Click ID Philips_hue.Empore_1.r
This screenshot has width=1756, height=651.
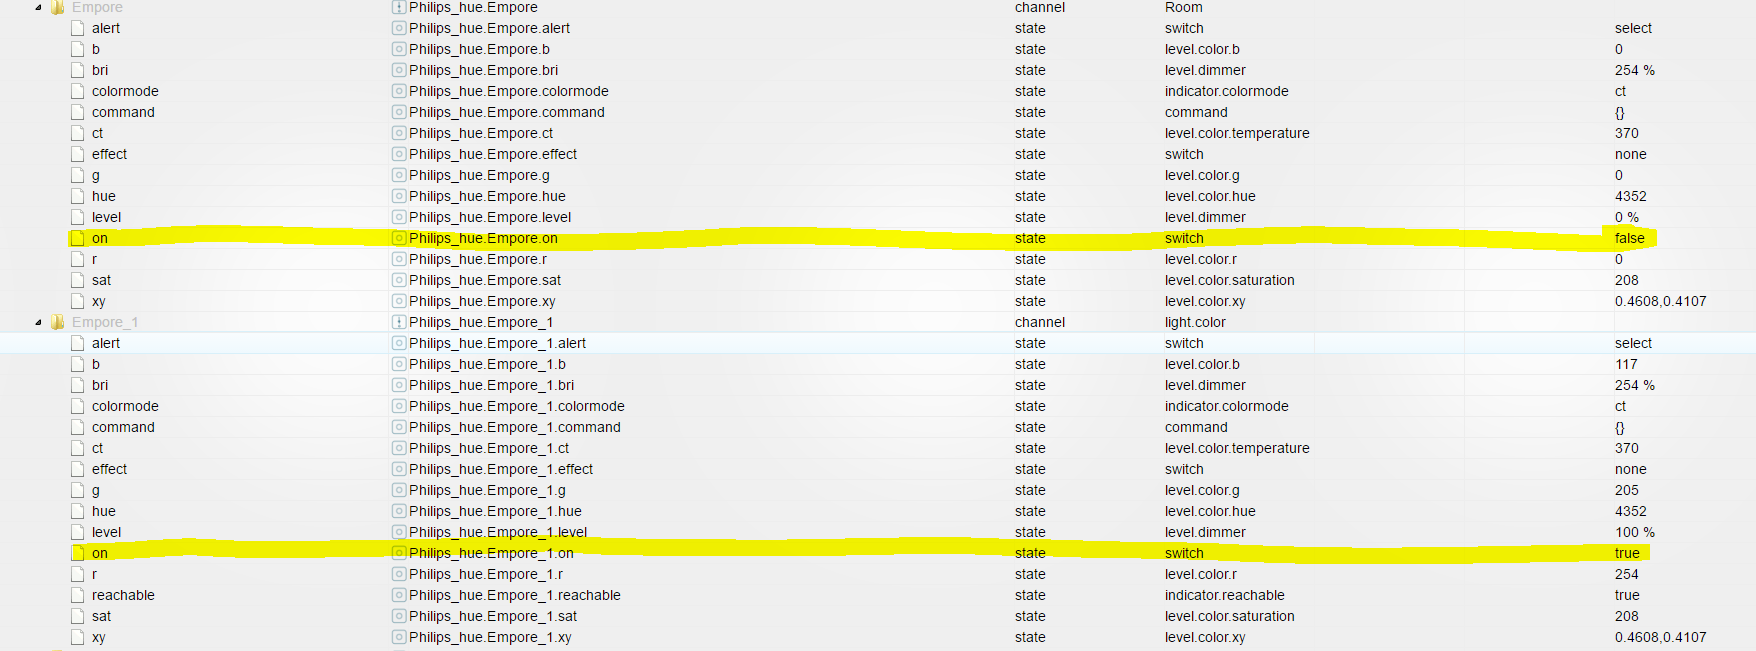486,574
